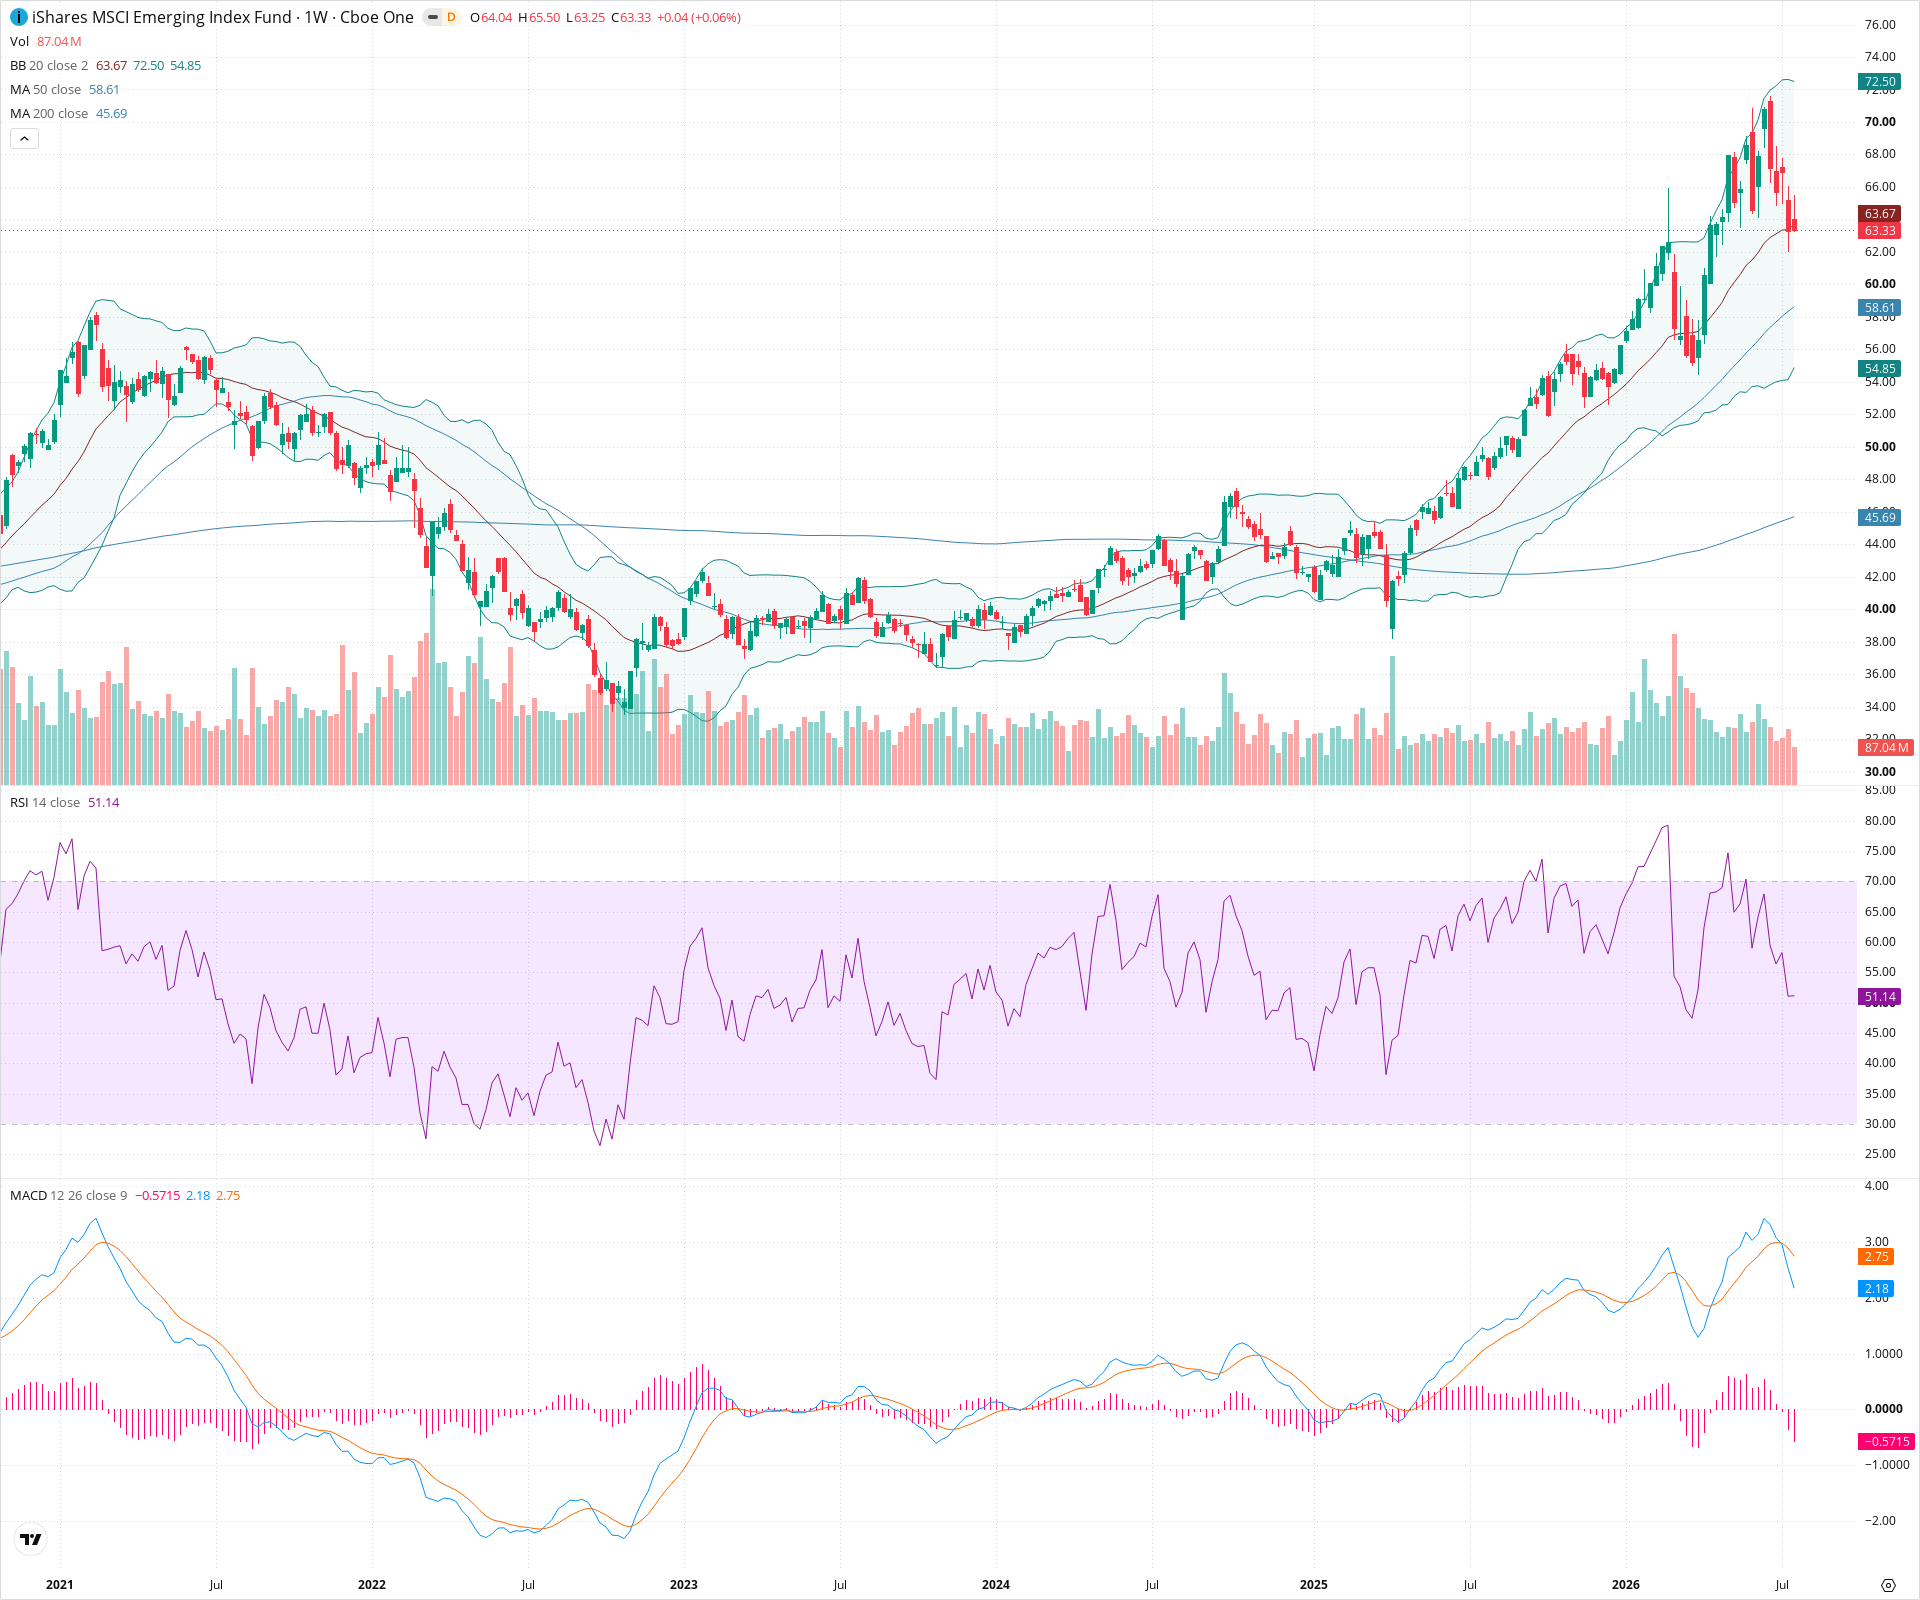Collapse the indicator legend with the chevron
This screenshot has width=1920, height=1600.
click(x=24, y=138)
